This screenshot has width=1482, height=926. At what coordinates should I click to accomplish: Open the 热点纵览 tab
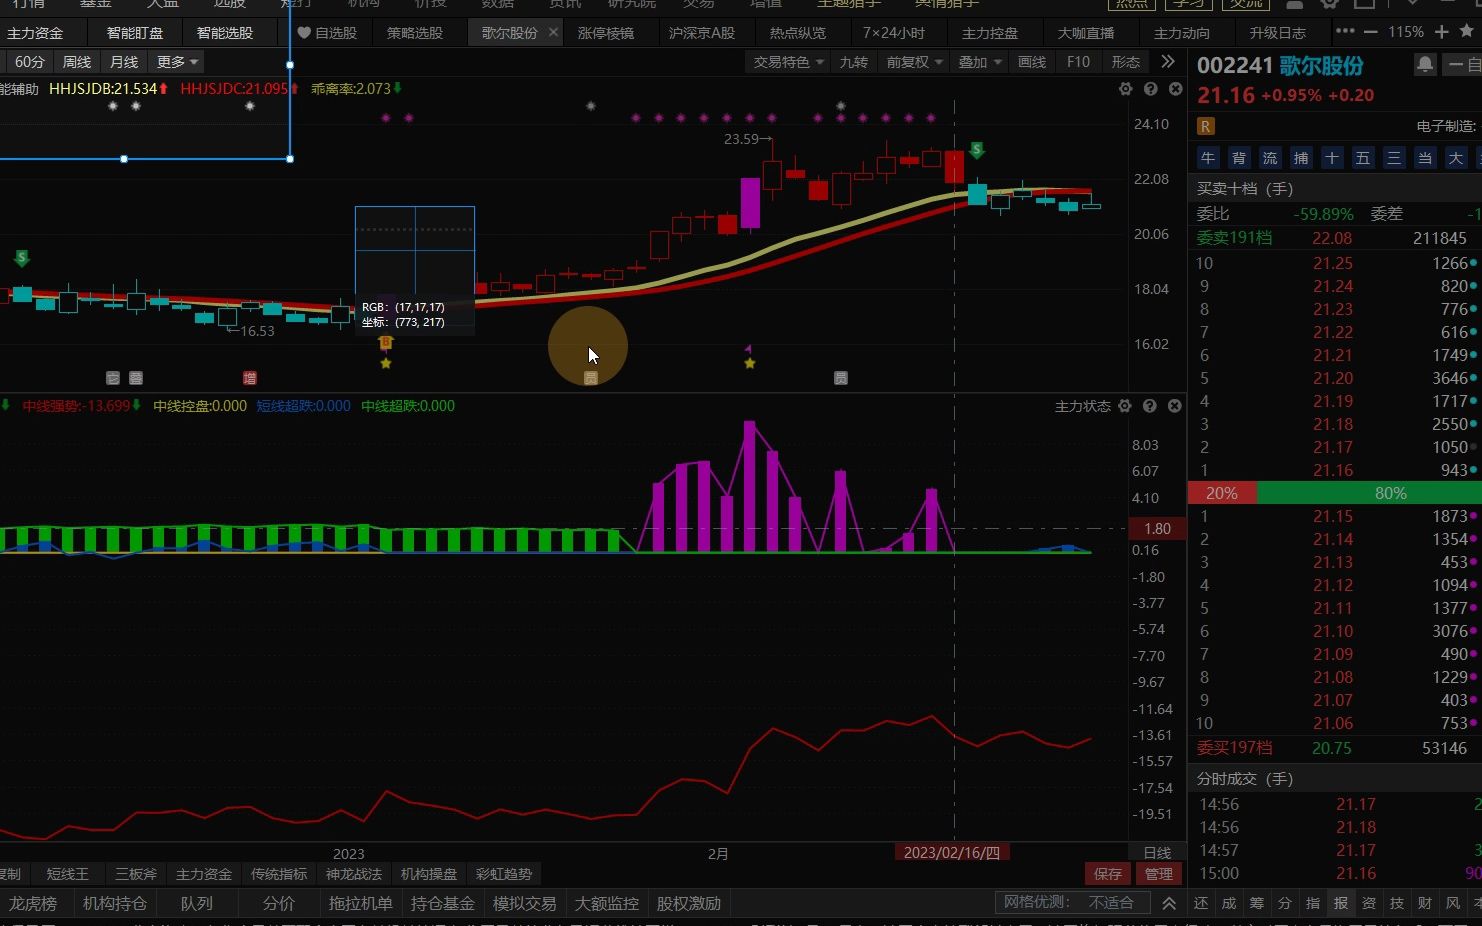[x=798, y=33]
